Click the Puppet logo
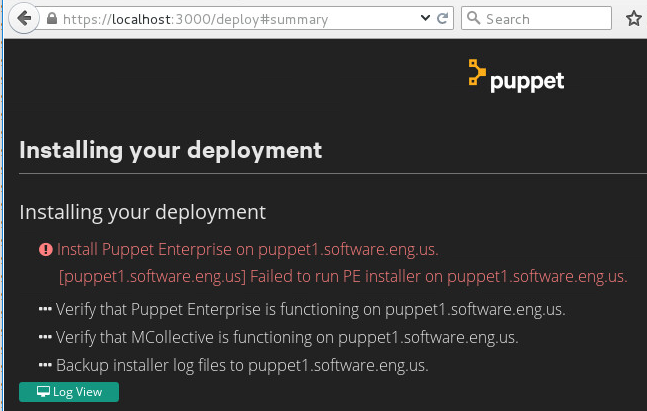 point(516,76)
